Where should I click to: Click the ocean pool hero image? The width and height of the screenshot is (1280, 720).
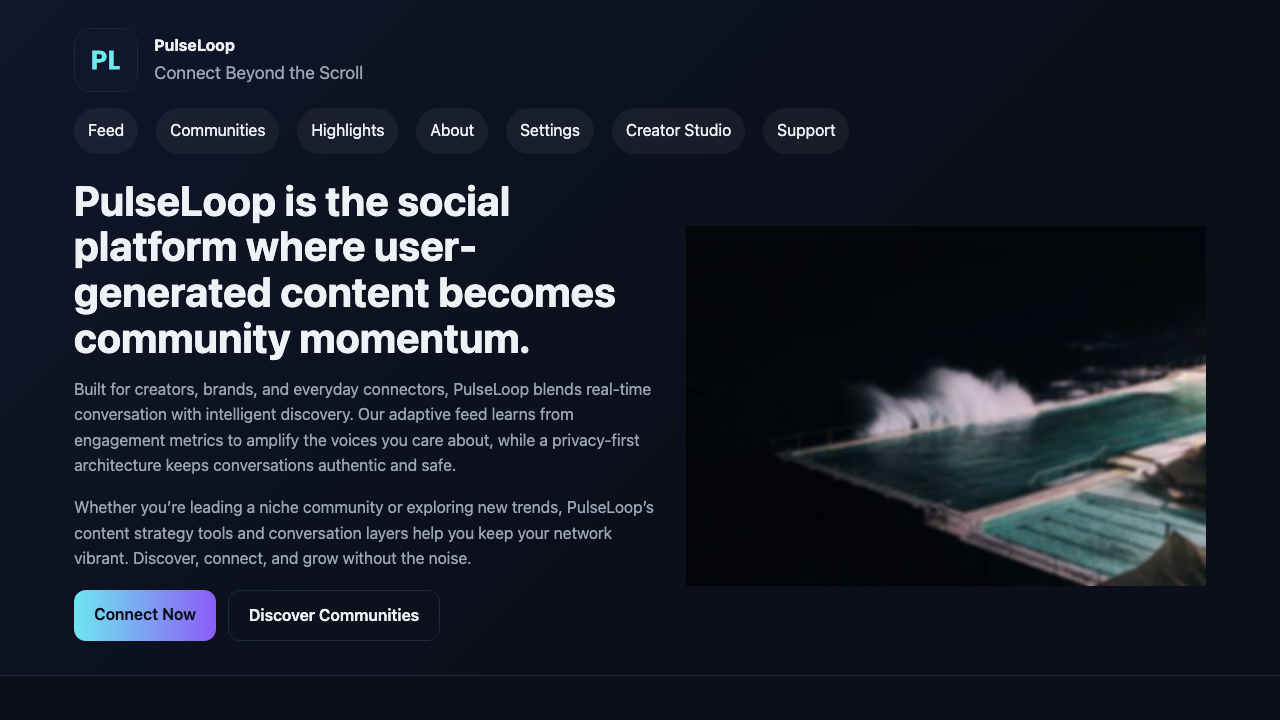945,405
